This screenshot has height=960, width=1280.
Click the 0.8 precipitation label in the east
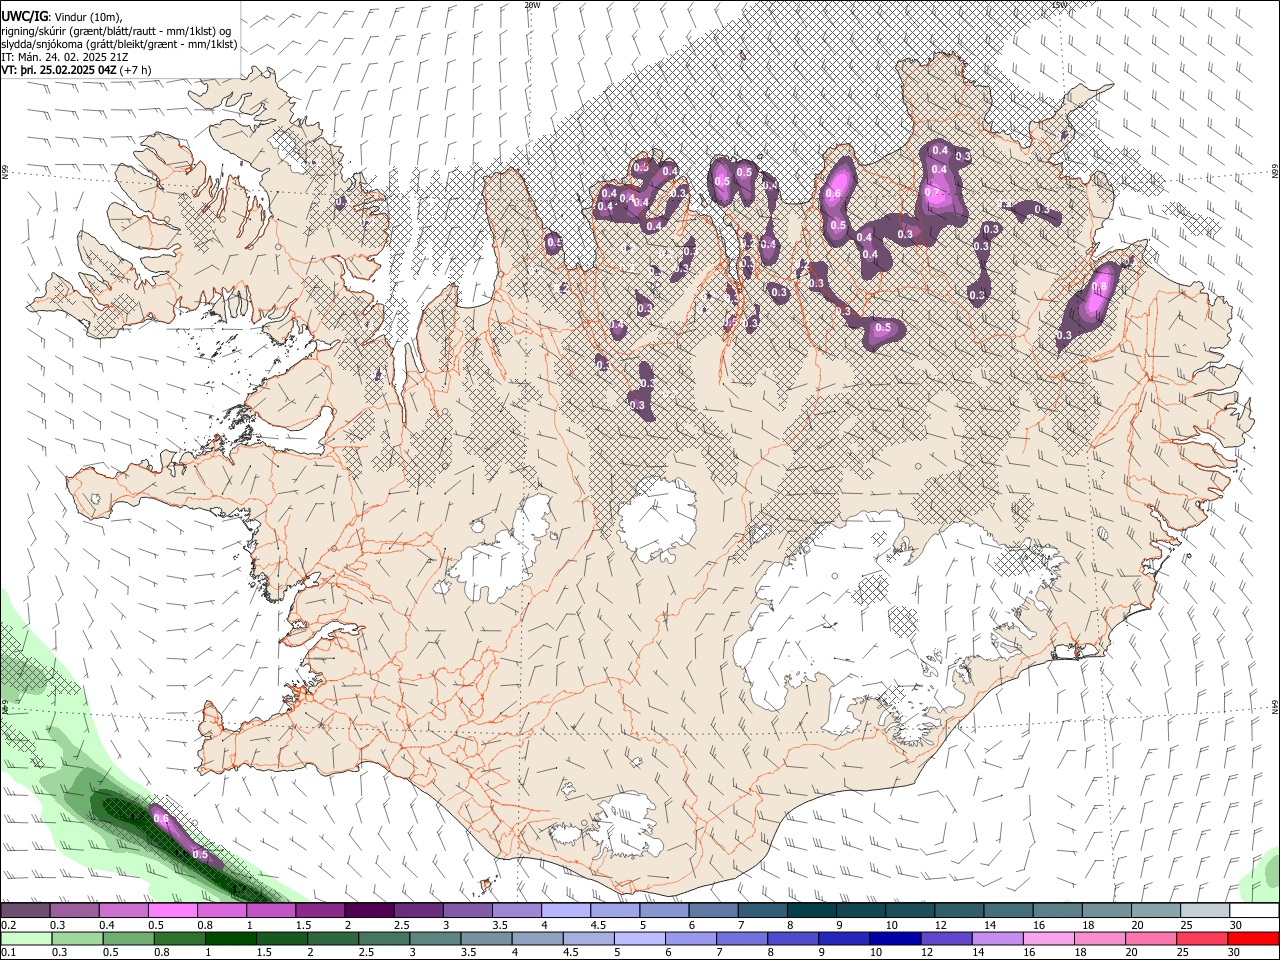[1100, 287]
